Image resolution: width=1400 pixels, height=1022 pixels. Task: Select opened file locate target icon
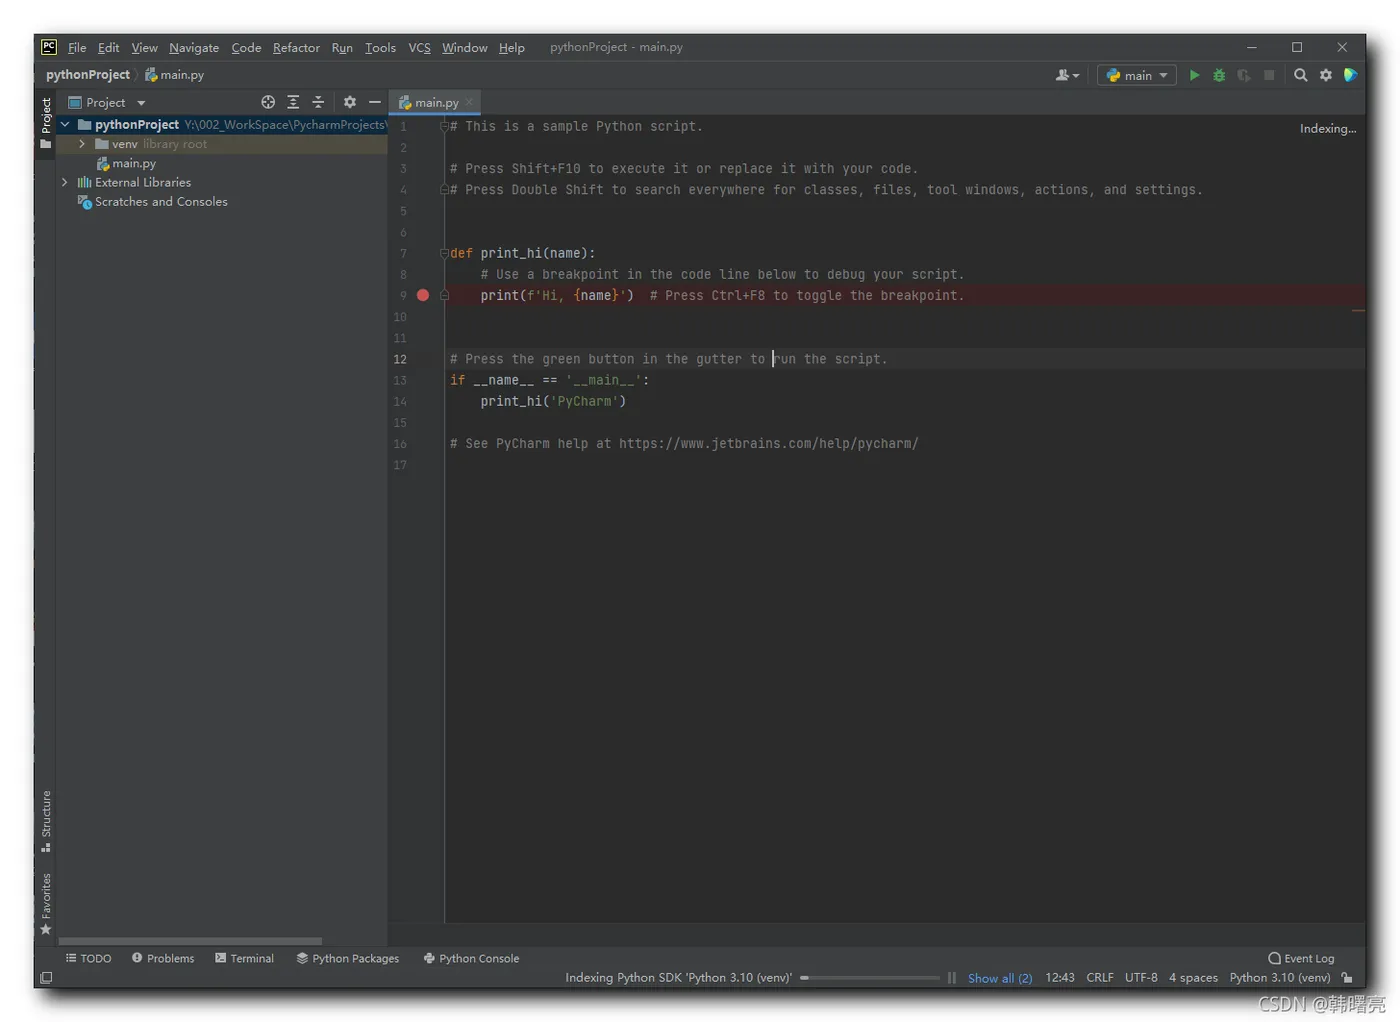pos(268,102)
